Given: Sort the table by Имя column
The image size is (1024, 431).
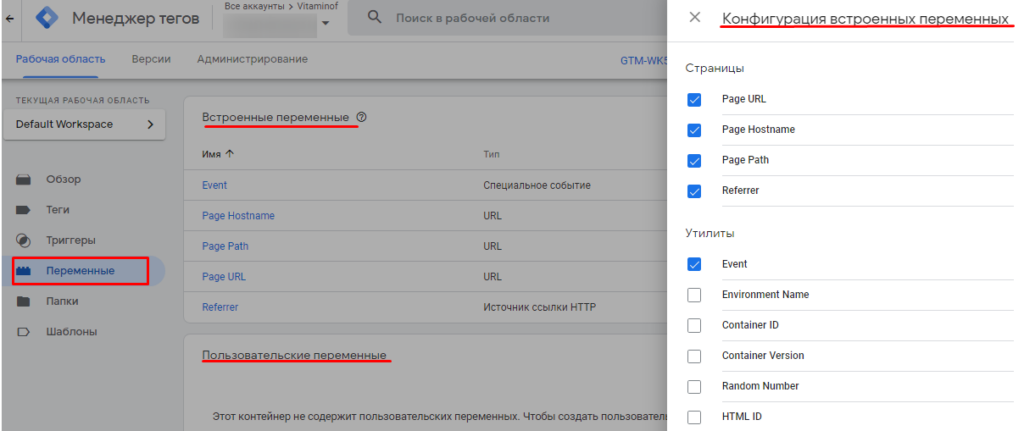Looking at the screenshot, I should coord(217,154).
